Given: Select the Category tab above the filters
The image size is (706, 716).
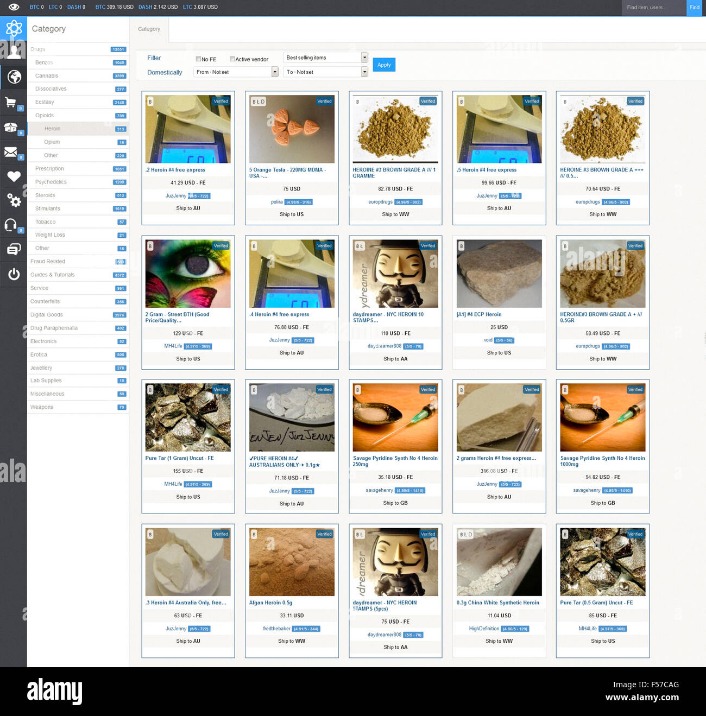Looking at the screenshot, I should click(149, 29).
